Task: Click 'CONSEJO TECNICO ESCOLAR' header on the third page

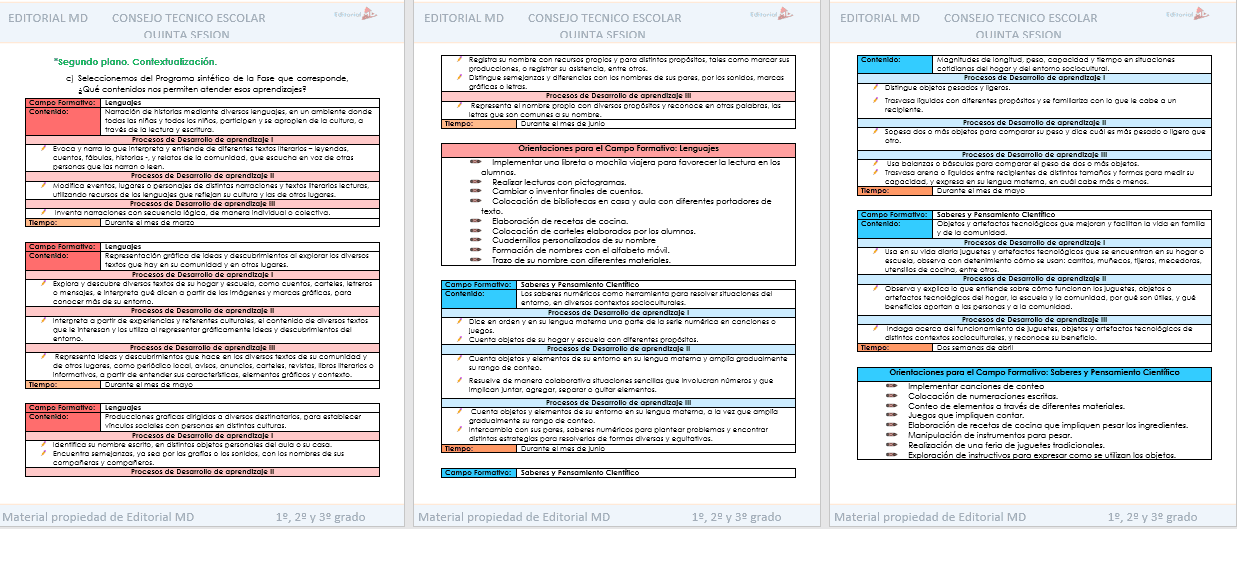Action: coord(1021,18)
